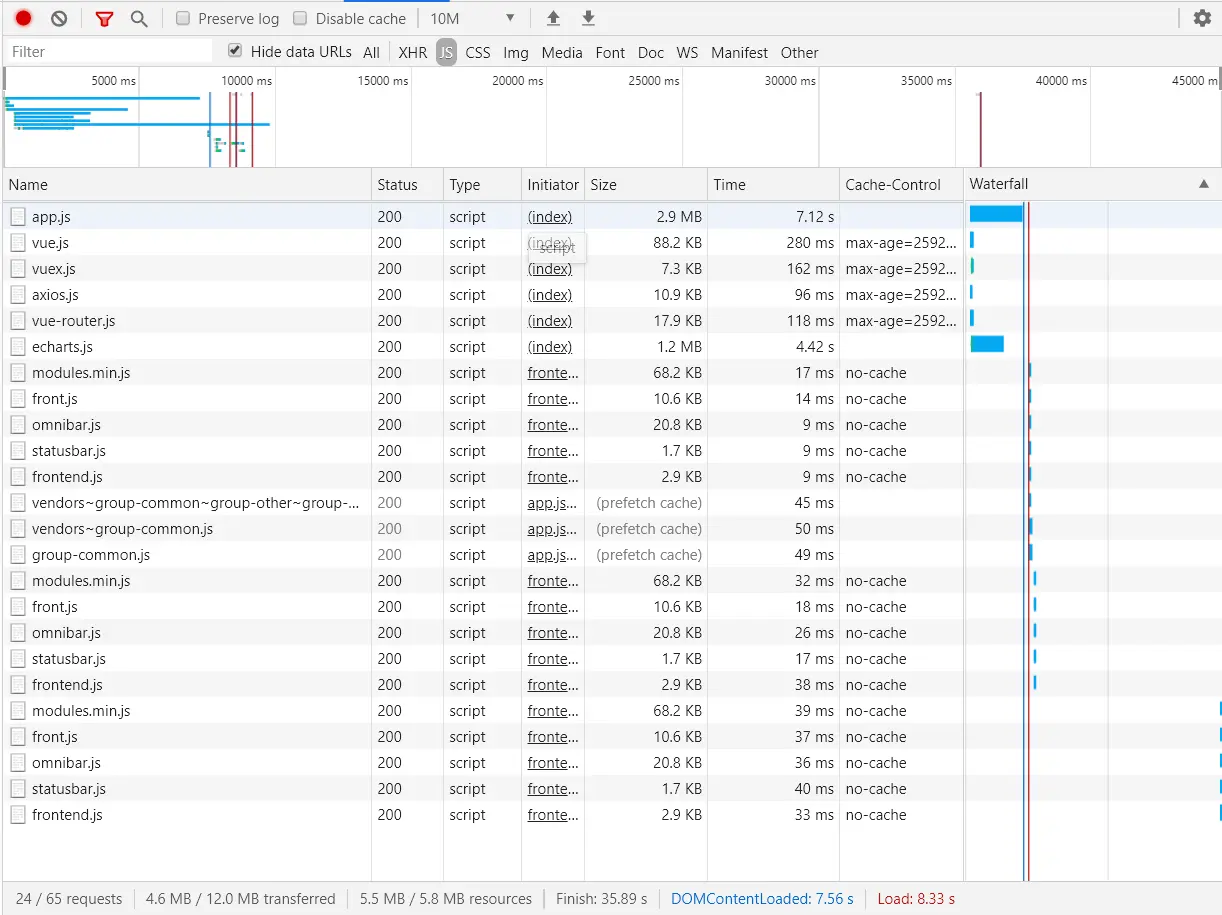Viewport: 1222px width, 915px height.
Task: Switch to the XHR filter tab
Action: (412, 52)
